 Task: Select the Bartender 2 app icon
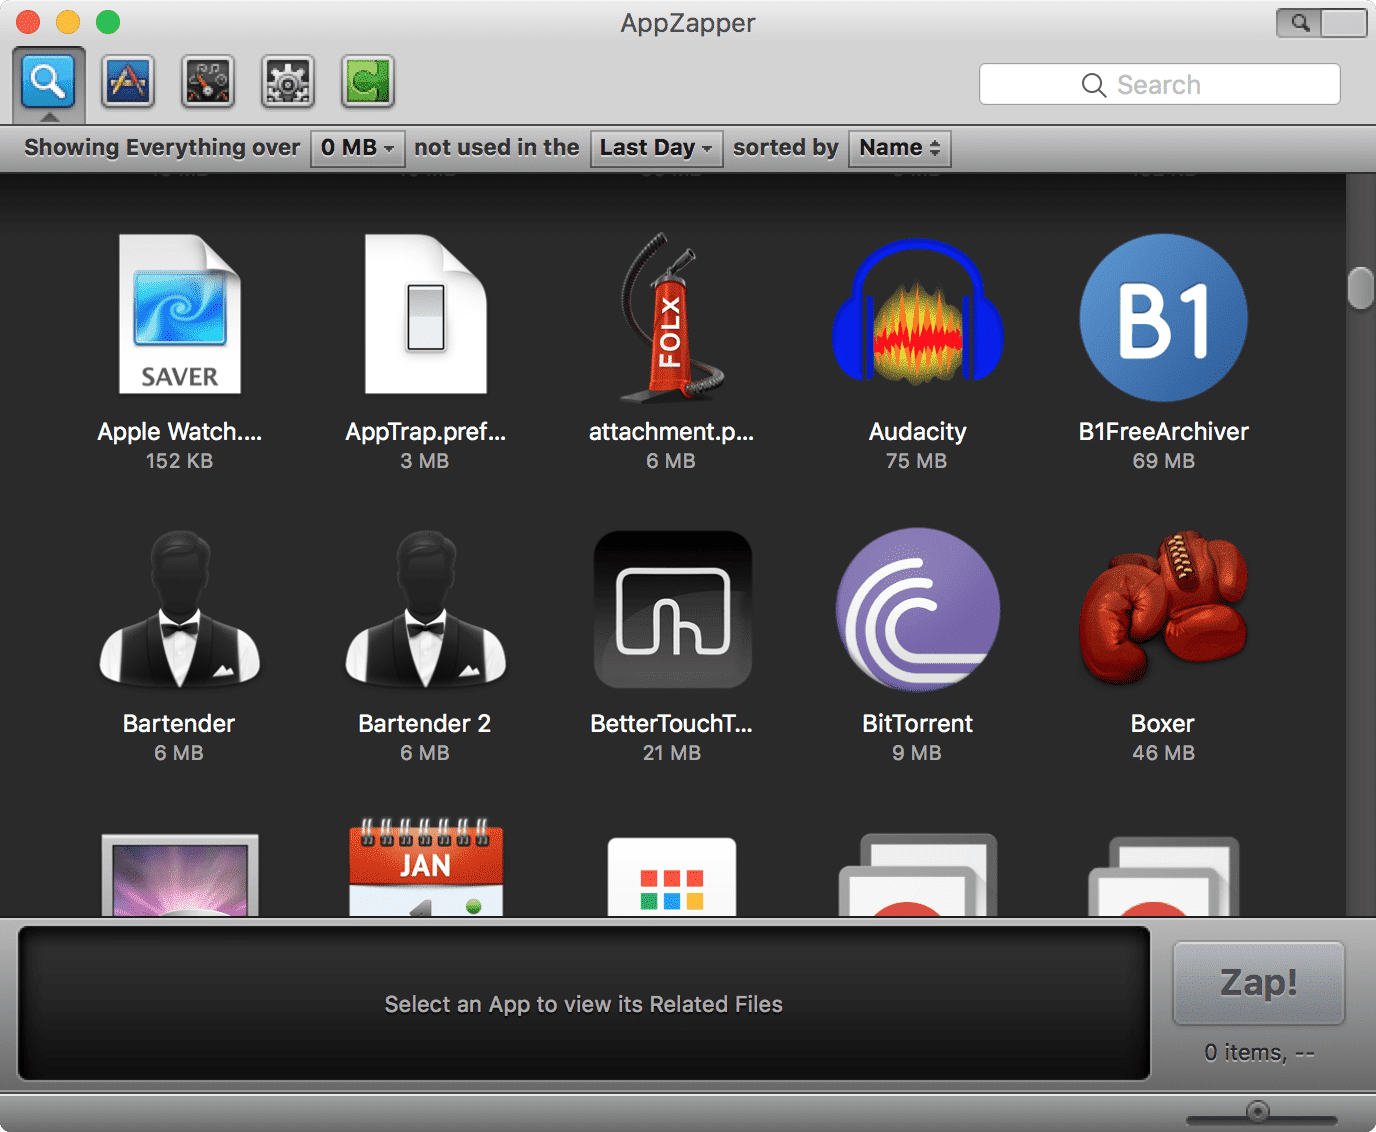(x=426, y=609)
